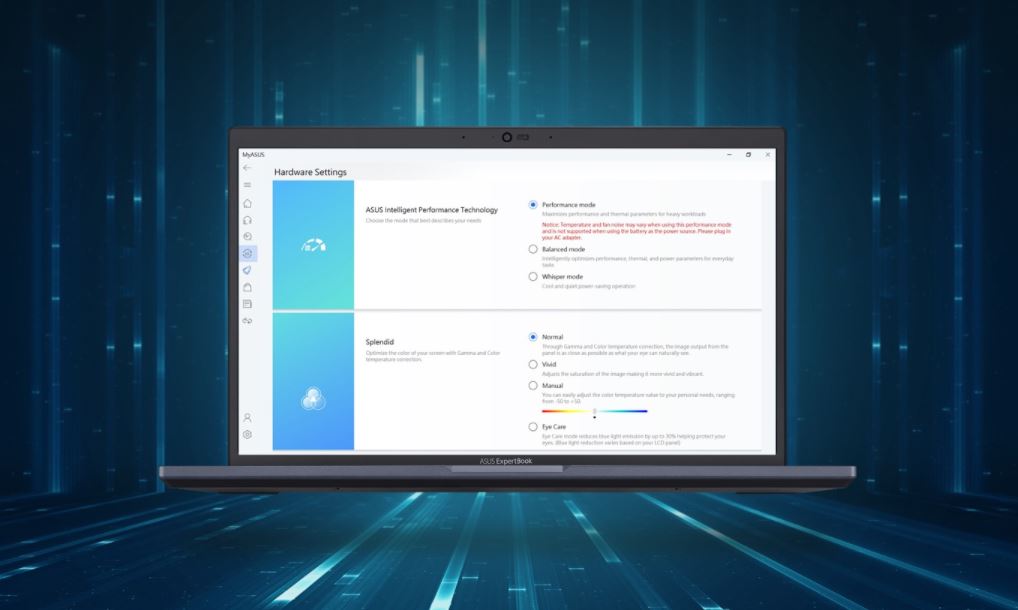Choose Balanced mode option
The width and height of the screenshot is (1018, 610).
533,249
